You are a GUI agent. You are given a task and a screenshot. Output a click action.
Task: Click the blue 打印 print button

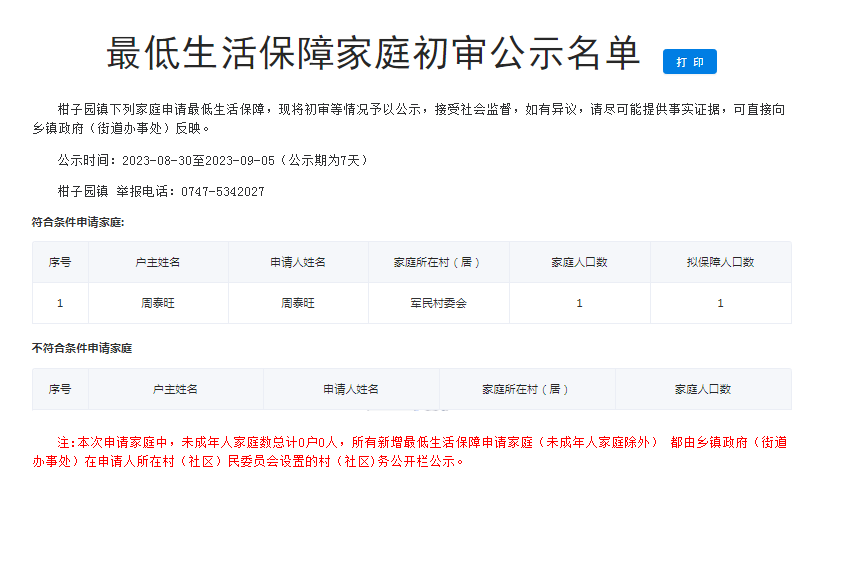coord(689,62)
